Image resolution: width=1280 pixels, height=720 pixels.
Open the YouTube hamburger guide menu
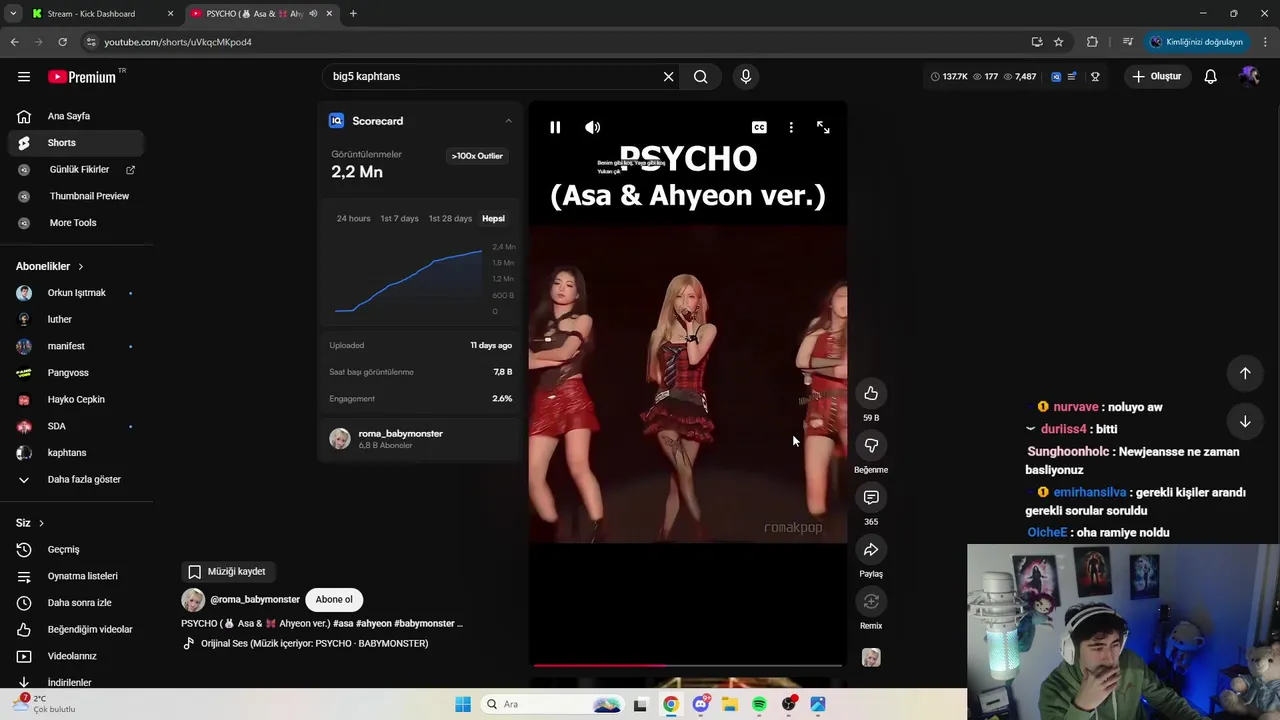(24, 76)
